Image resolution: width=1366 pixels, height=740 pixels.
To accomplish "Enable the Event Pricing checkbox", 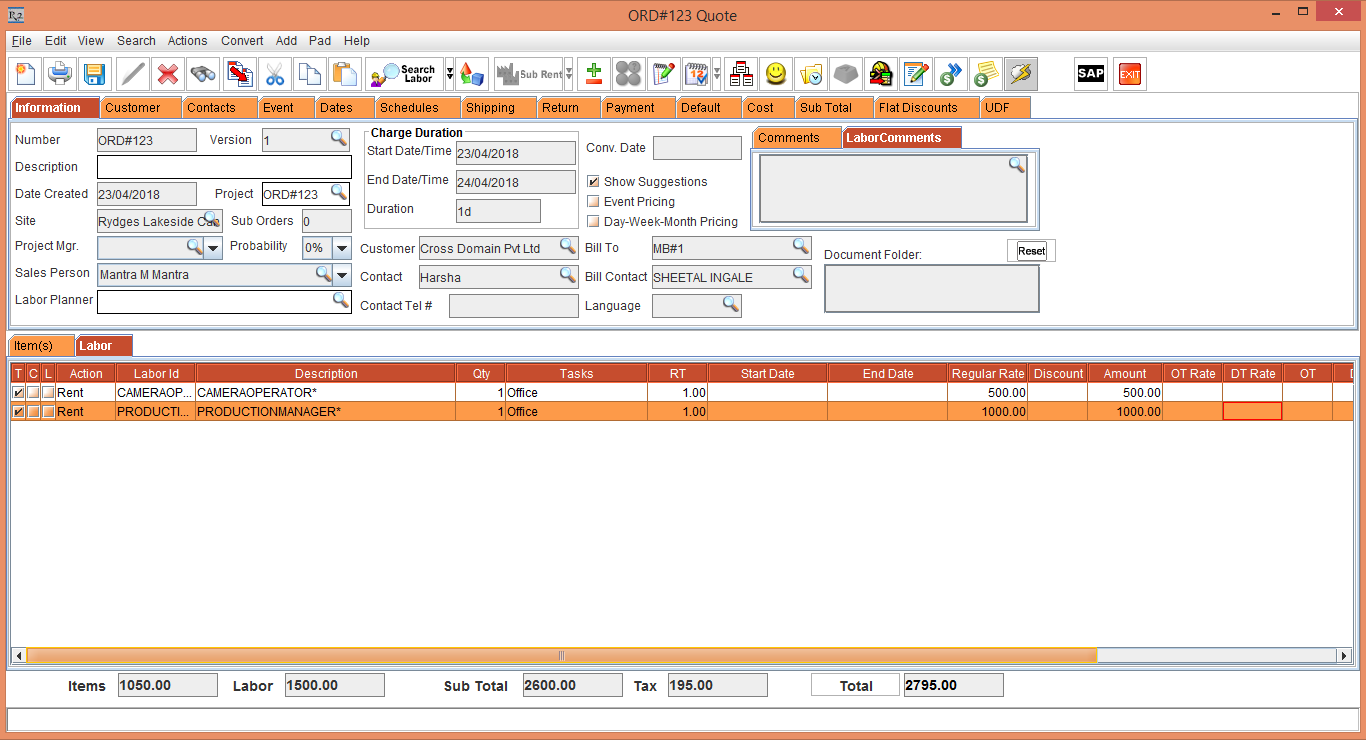I will [593, 202].
